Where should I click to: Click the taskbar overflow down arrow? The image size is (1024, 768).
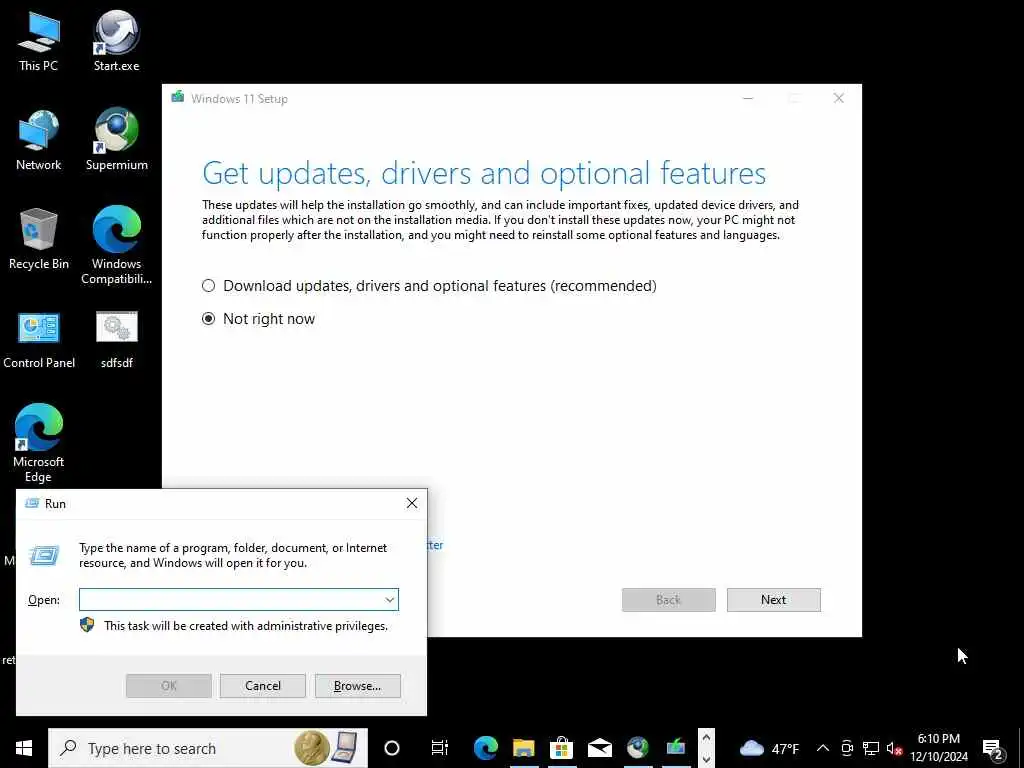[x=706, y=760]
